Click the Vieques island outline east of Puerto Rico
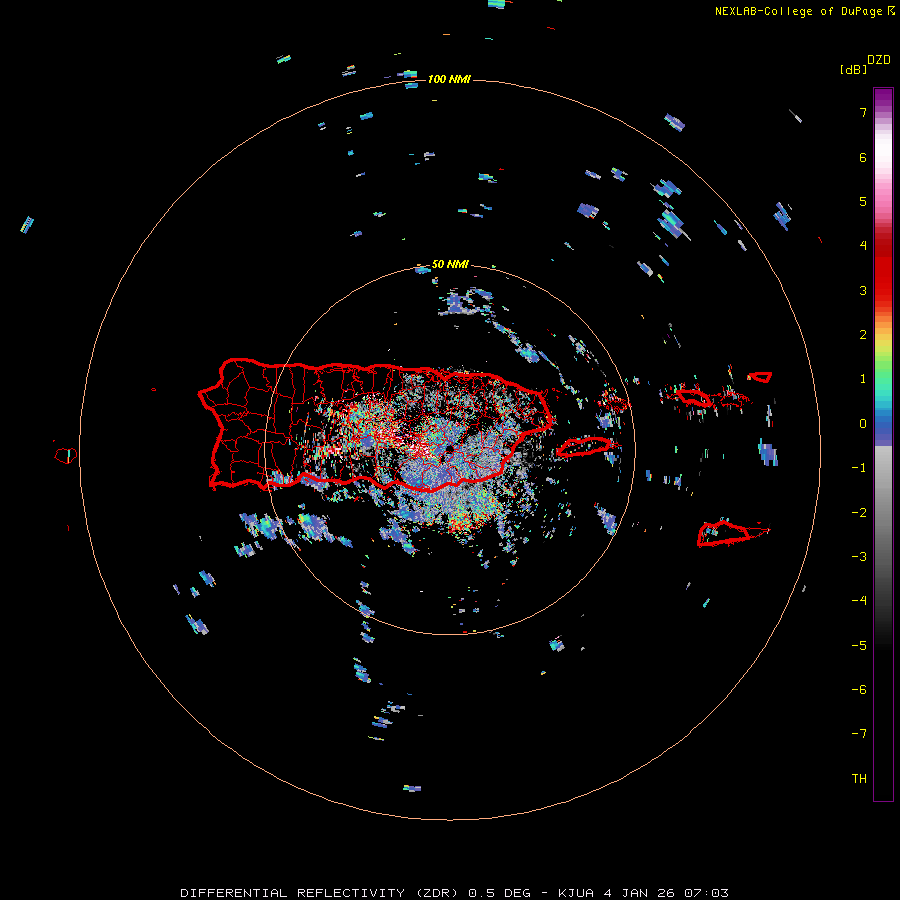 pos(584,447)
